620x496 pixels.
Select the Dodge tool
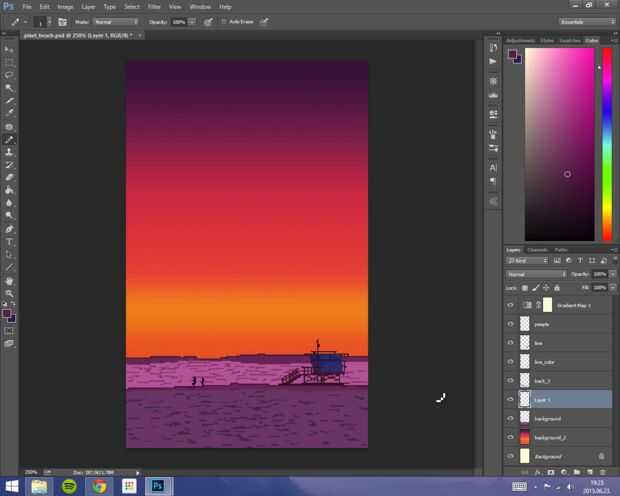coord(9,216)
